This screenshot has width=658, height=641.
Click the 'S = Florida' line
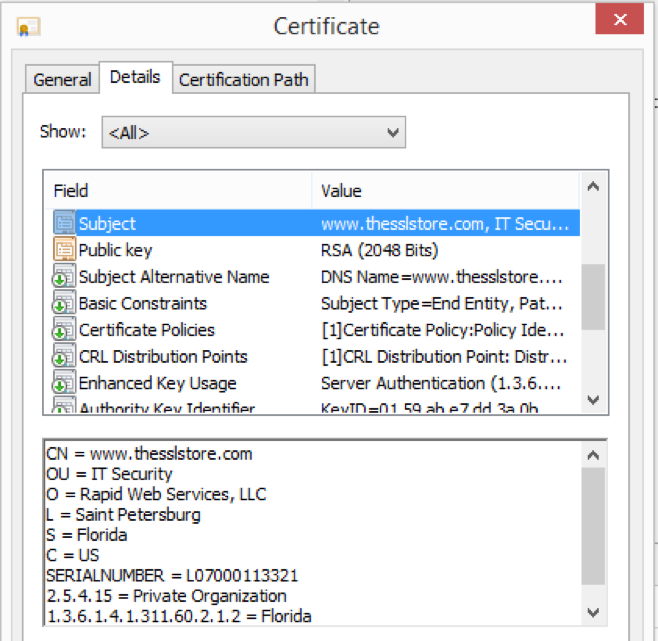[x=86, y=535]
